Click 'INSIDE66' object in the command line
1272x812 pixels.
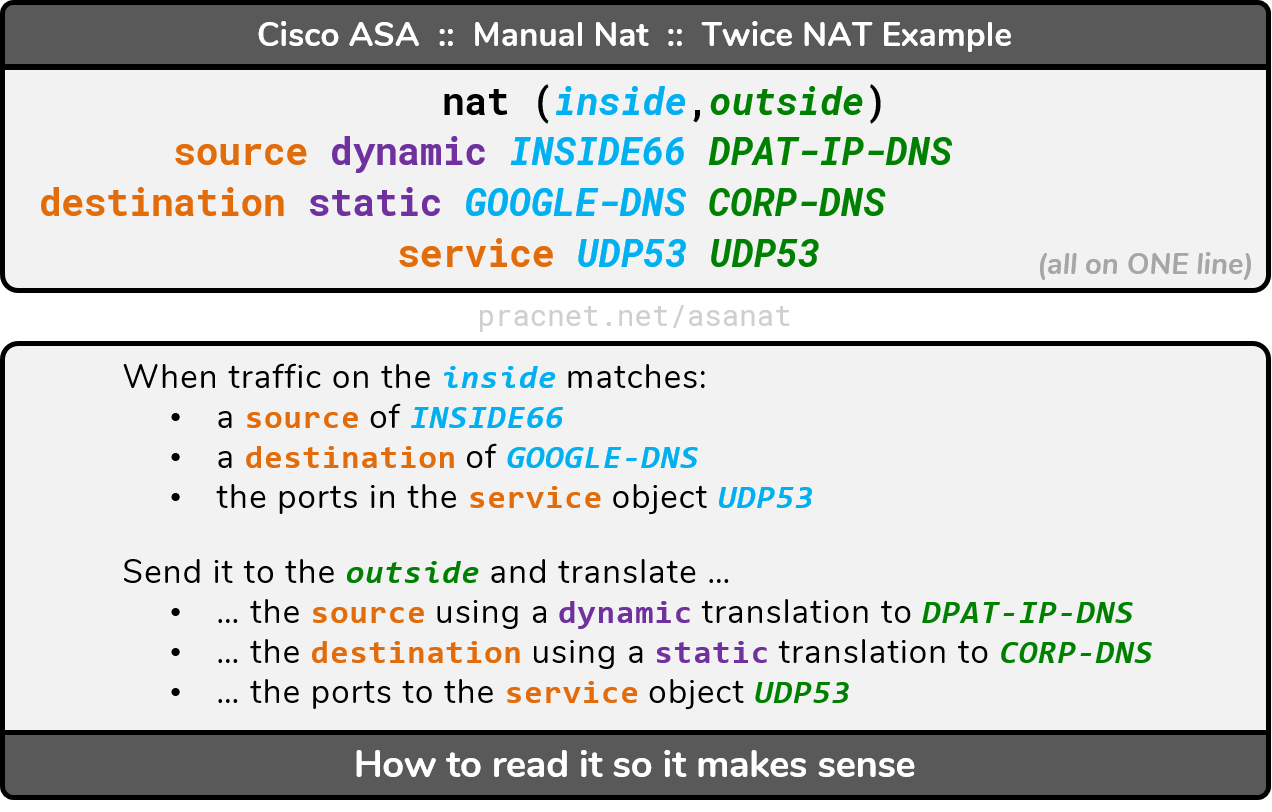[598, 152]
